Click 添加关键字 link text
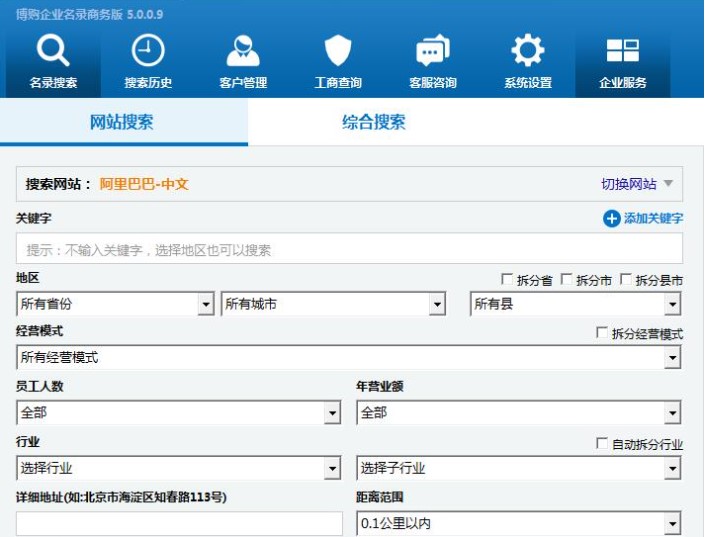707x537 pixels. [x=653, y=219]
